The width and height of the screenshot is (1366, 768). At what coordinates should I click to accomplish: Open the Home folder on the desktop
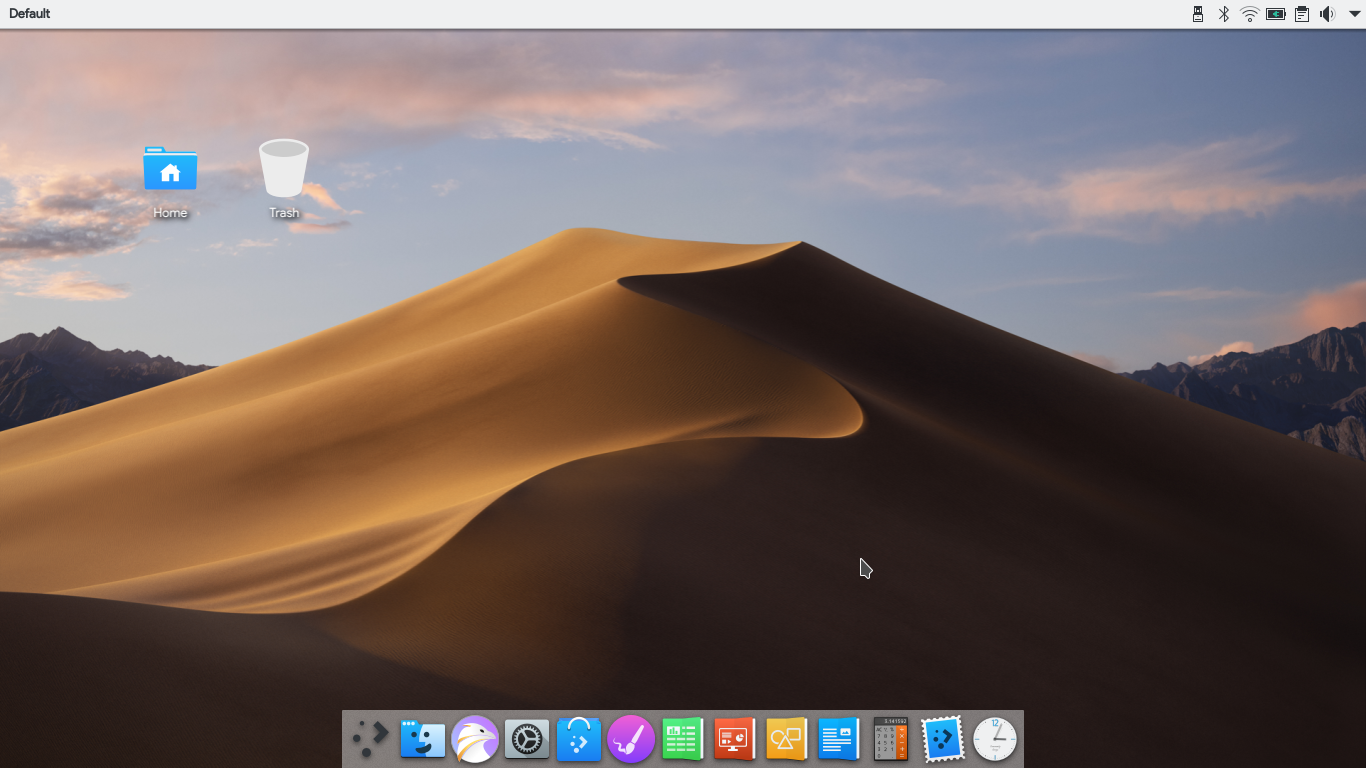(x=170, y=169)
